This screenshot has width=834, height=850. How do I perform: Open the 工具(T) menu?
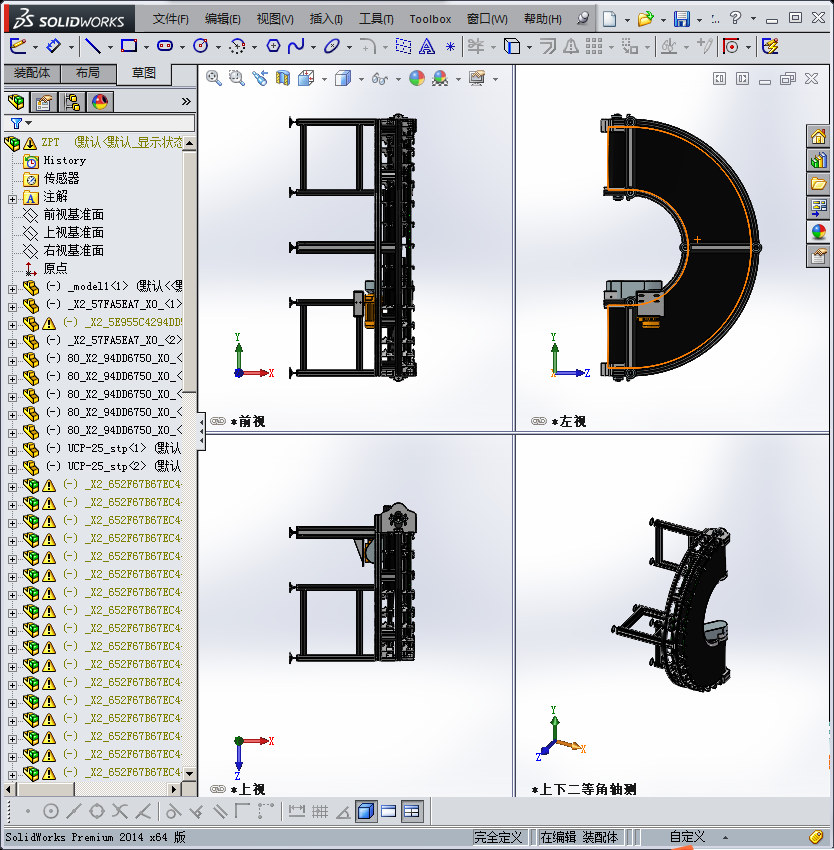pos(376,19)
